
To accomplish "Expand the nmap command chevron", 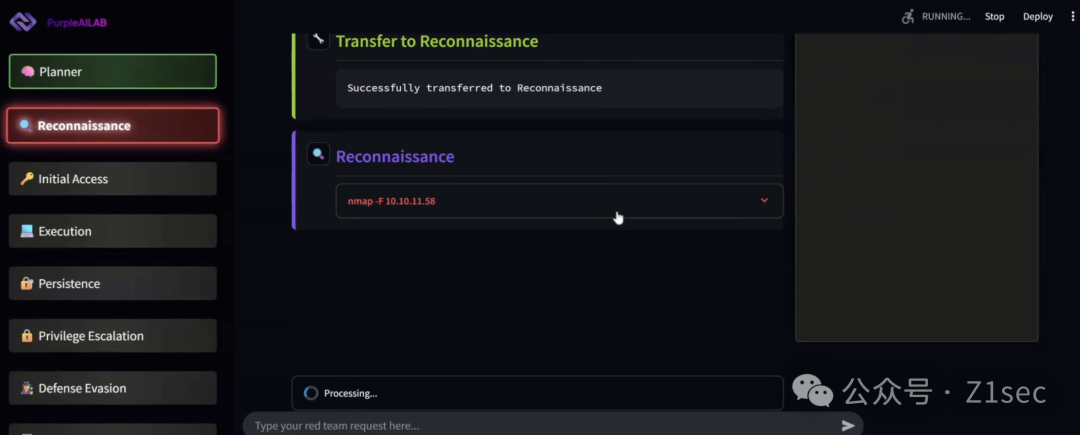I will point(764,201).
